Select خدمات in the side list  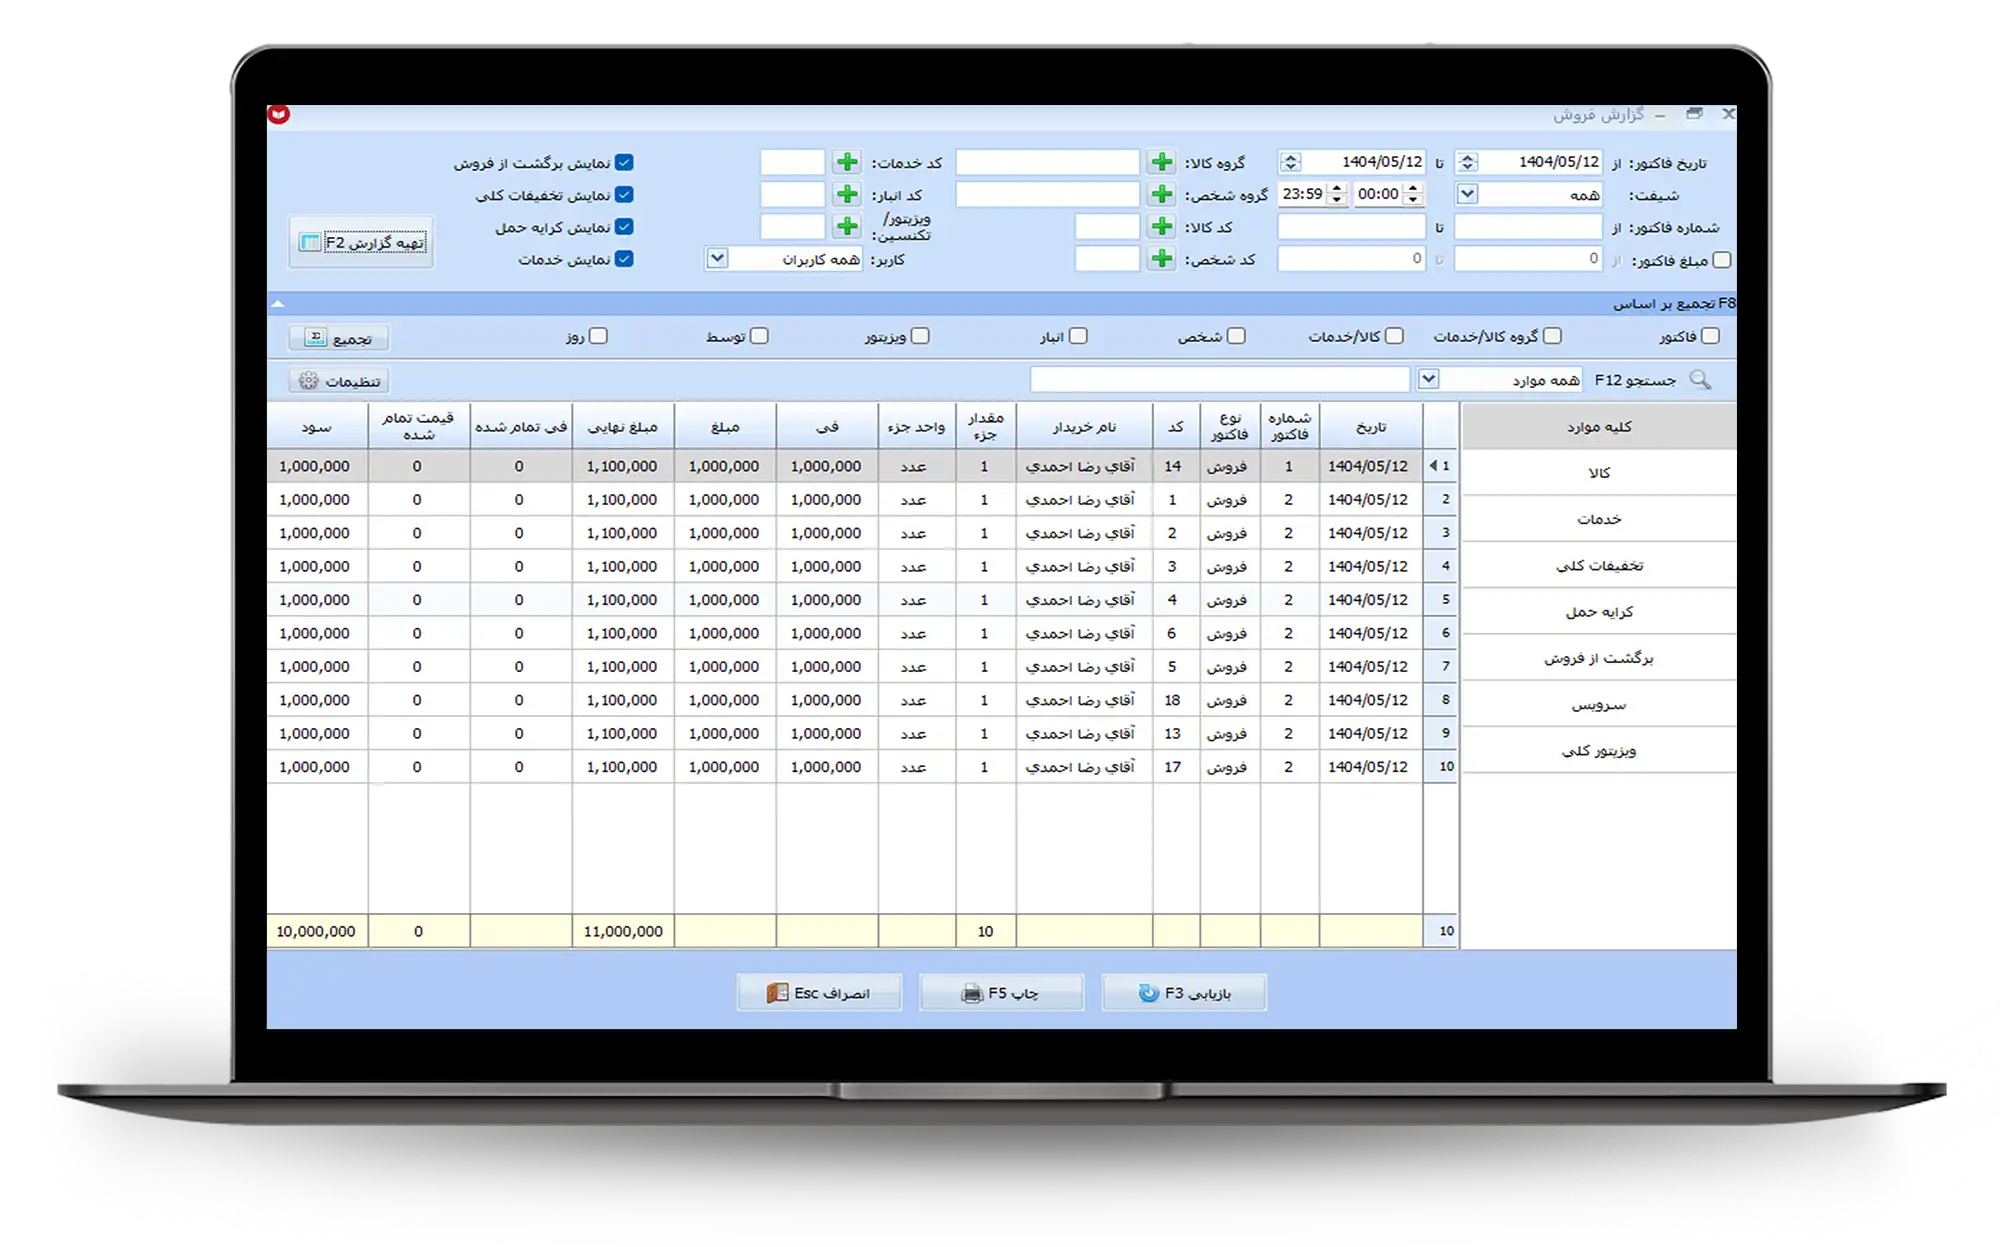[x=1598, y=519]
